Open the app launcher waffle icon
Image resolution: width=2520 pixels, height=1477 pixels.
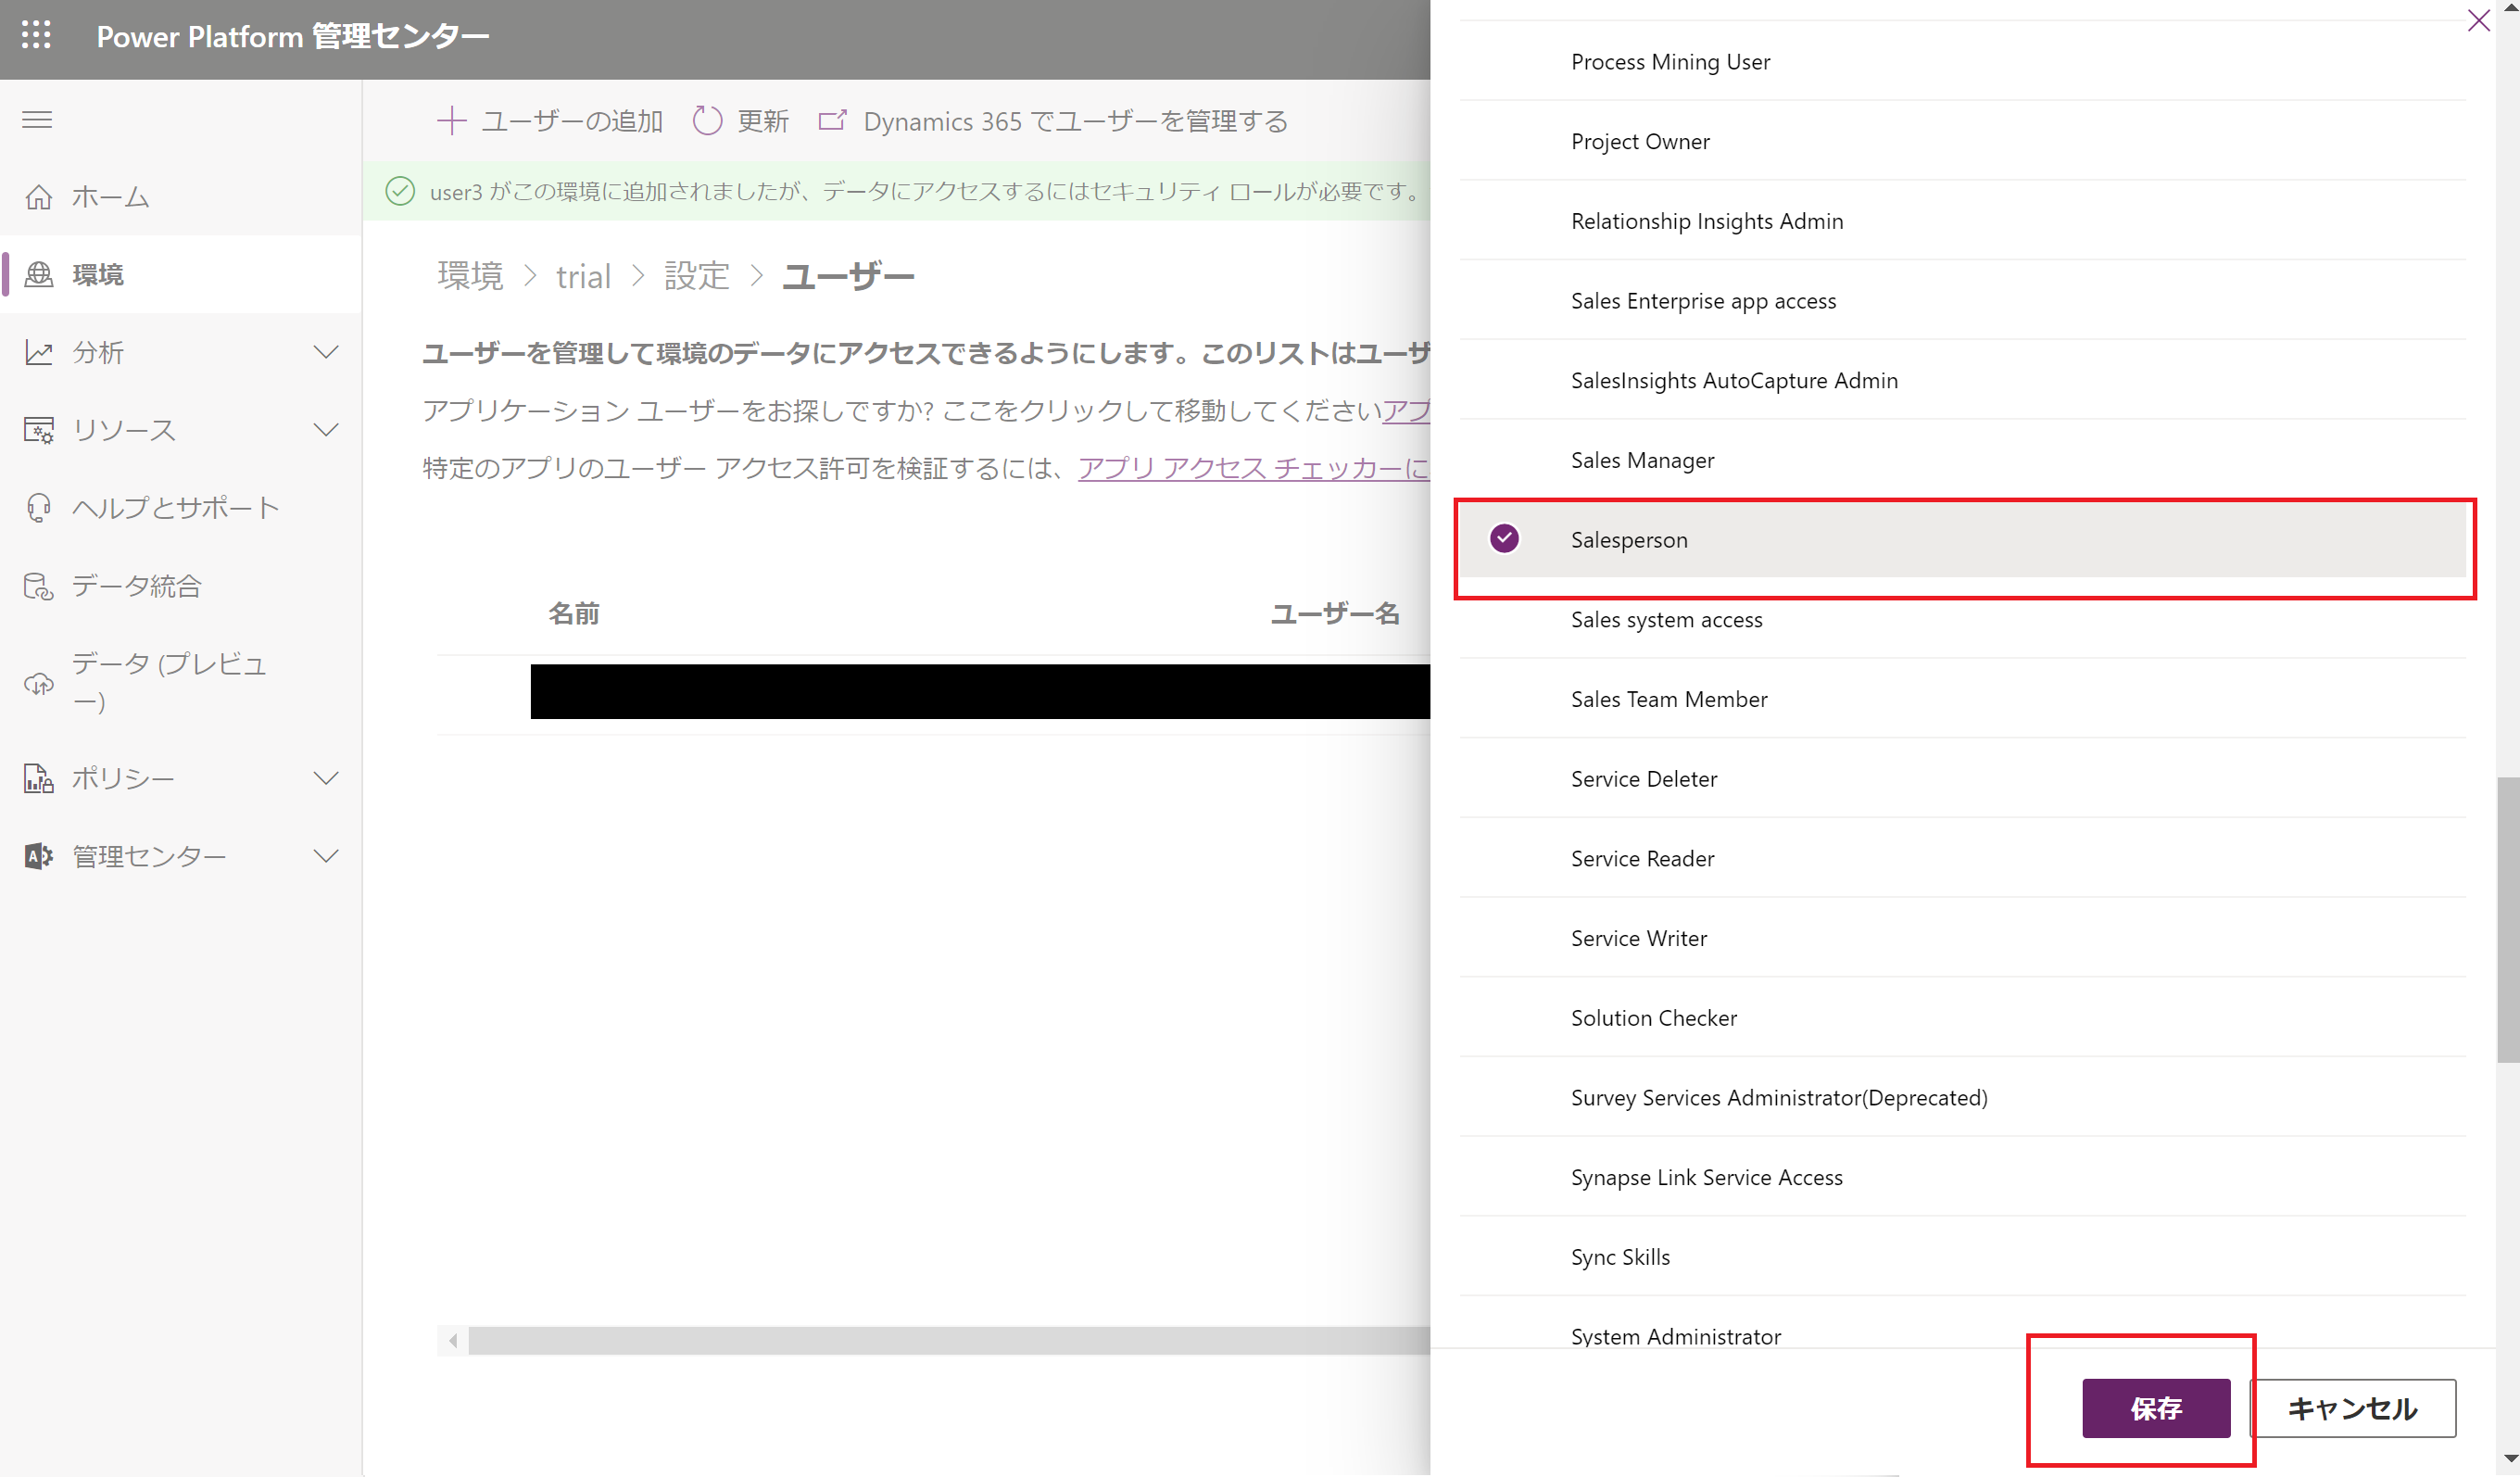pos(36,36)
